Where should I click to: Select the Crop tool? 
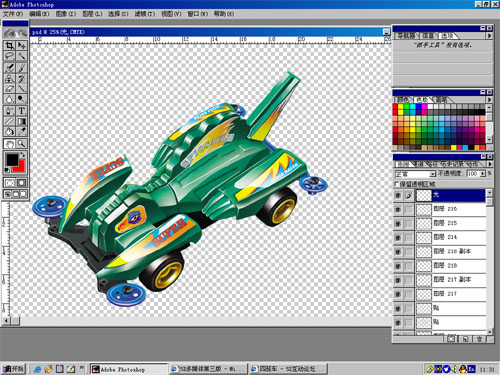(x=9, y=45)
